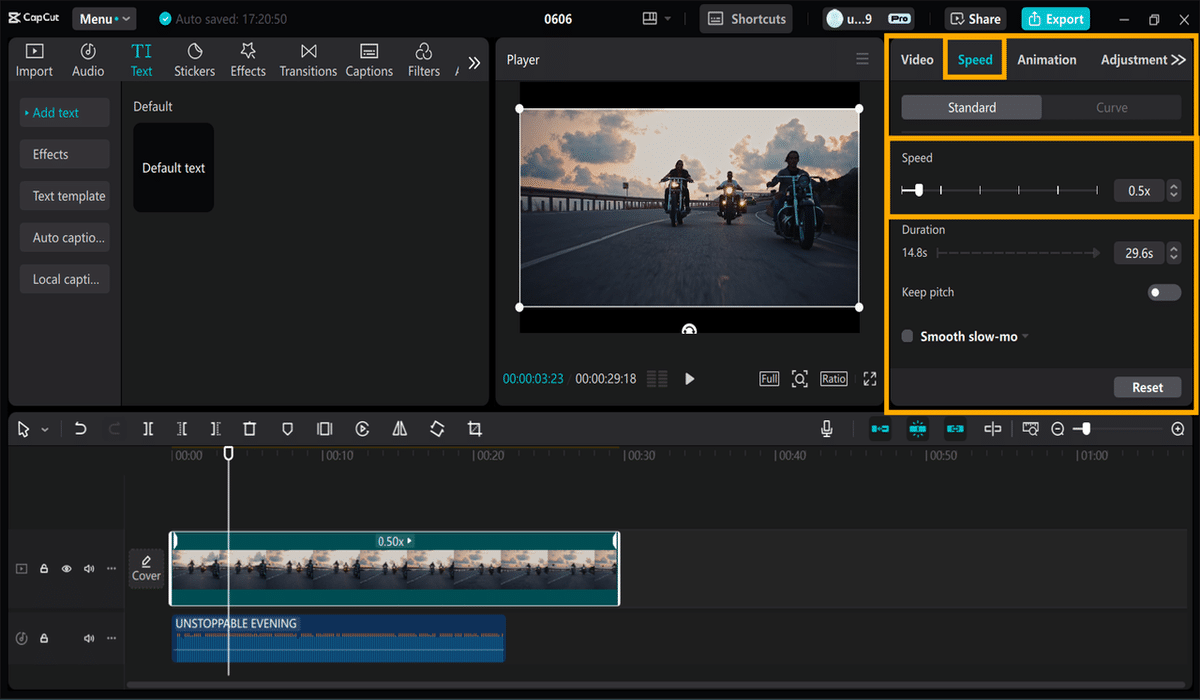1200x700 pixels.
Task: Click the scan/focus frame icon in Player
Action: pyautogui.click(x=800, y=379)
